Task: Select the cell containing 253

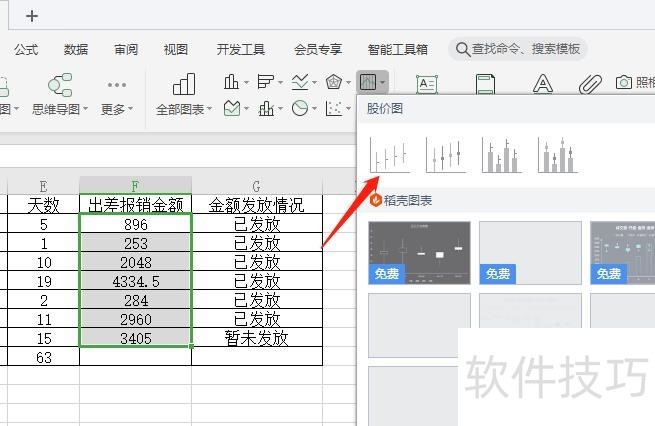Action: (135, 243)
